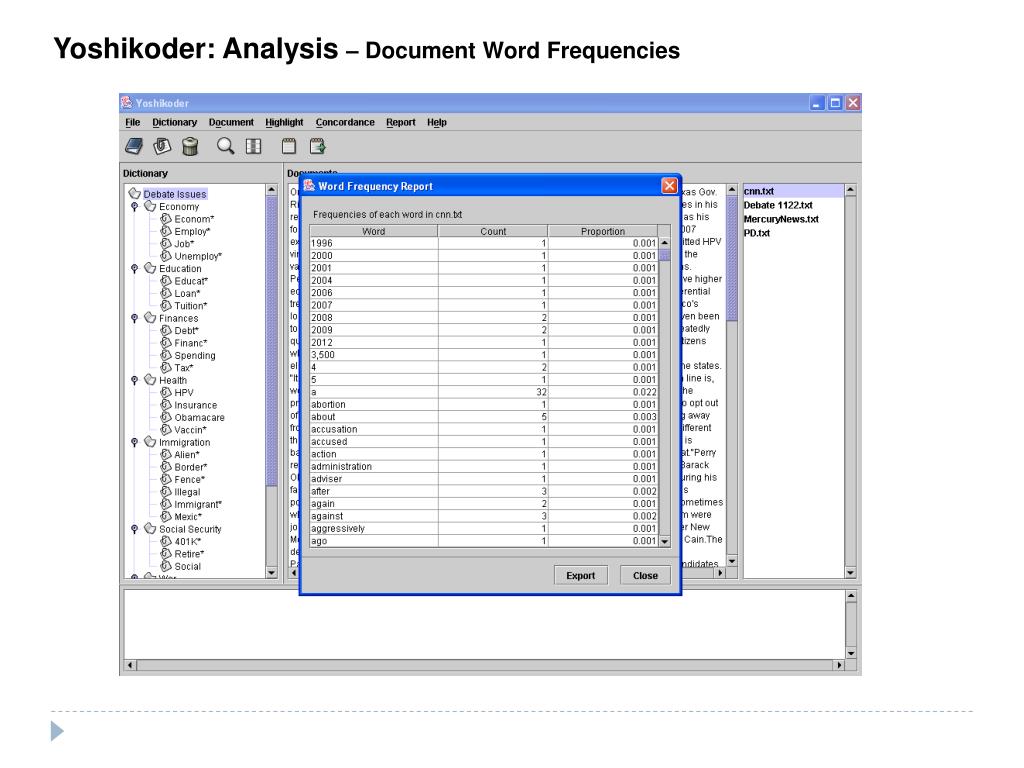Screen dimensions: 1024x768
Task: Open the Document menu
Action: 231,122
